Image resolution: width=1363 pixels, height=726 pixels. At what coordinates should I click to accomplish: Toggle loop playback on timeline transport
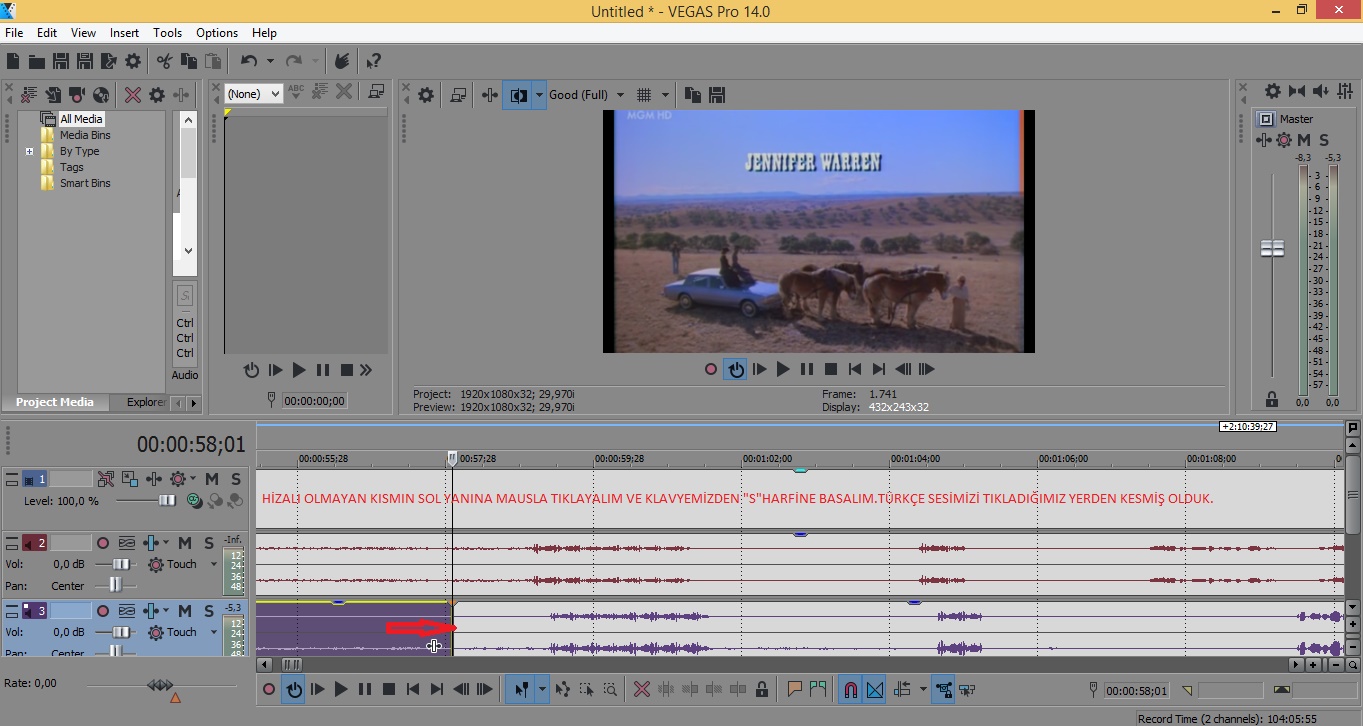(x=293, y=689)
